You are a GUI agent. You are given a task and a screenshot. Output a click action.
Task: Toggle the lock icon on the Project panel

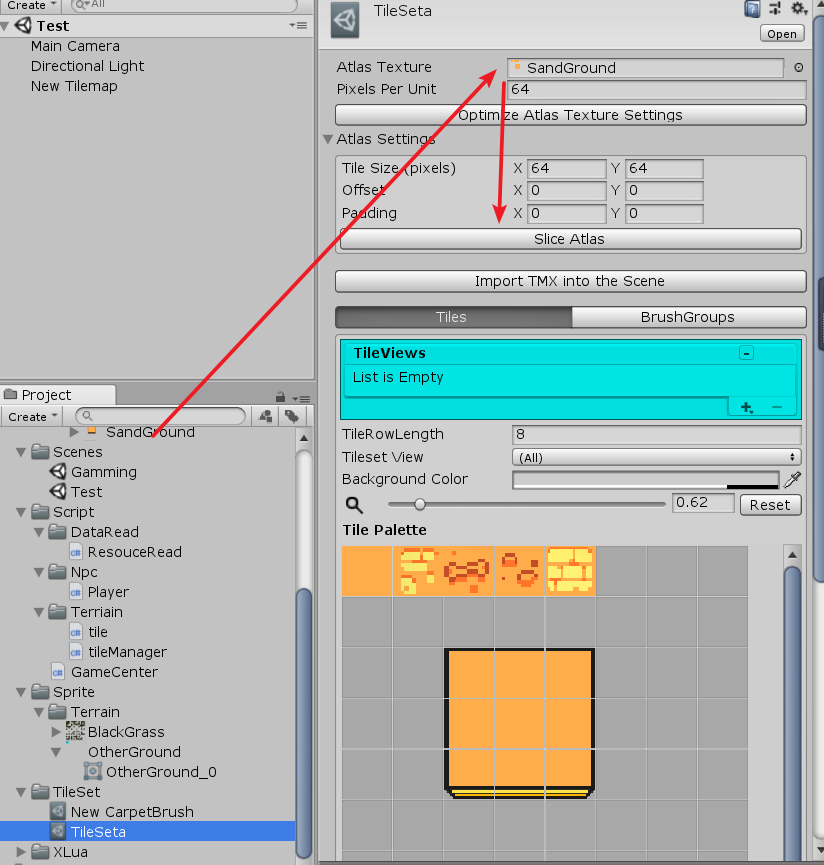pyautogui.click(x=280, y=394)
